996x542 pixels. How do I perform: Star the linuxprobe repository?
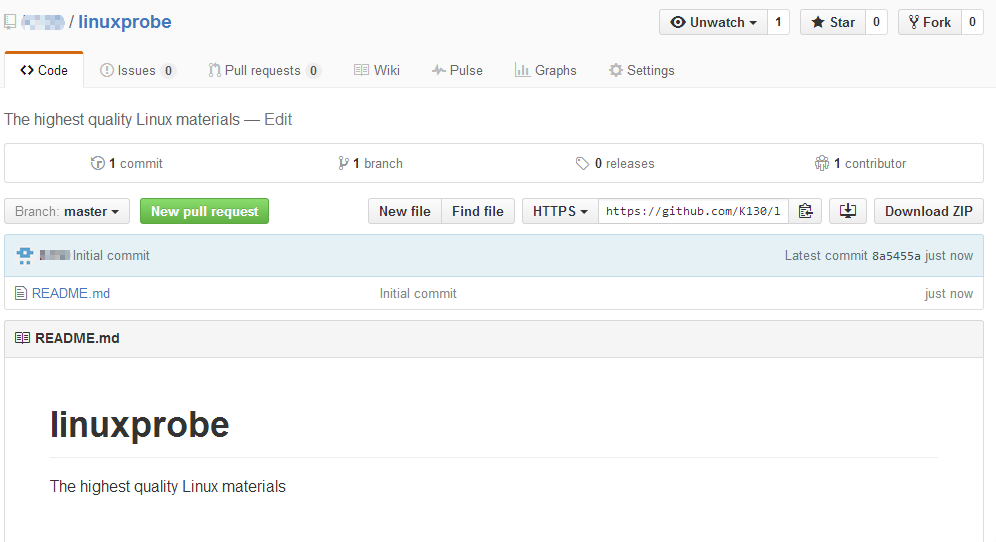pyautogui.click(x=833, y=22)
